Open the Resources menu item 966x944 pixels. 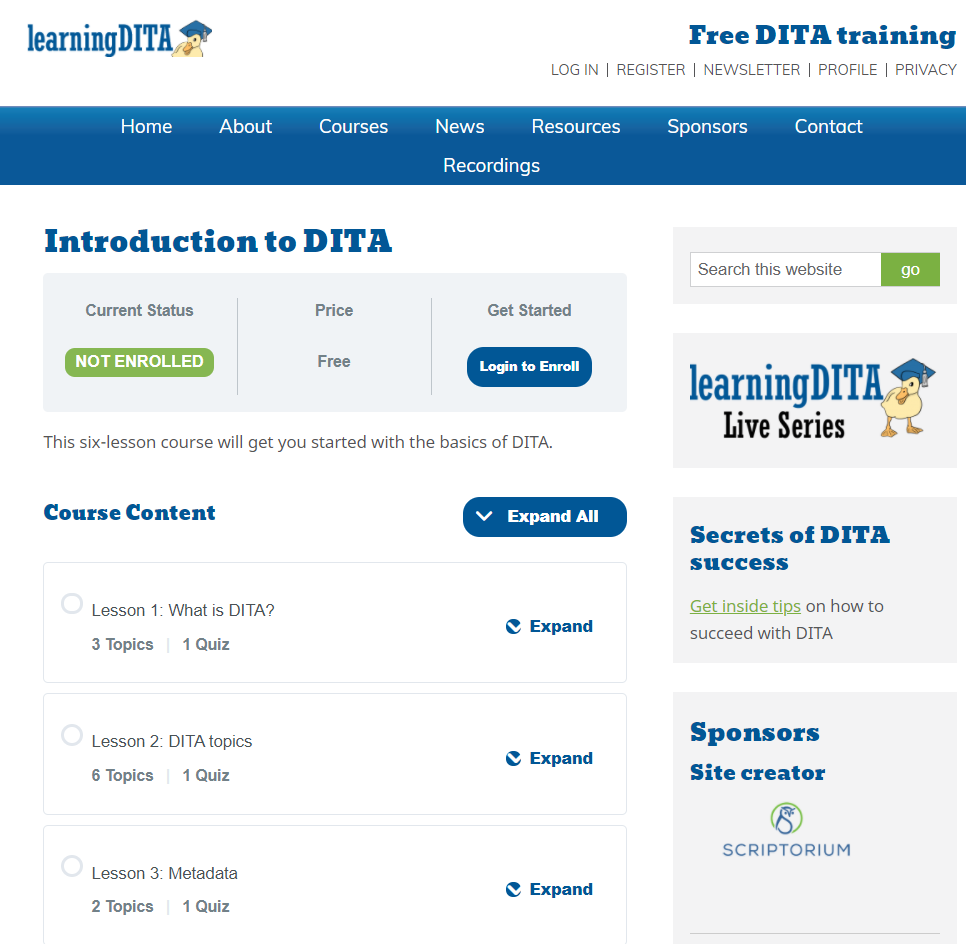point(576,126)
